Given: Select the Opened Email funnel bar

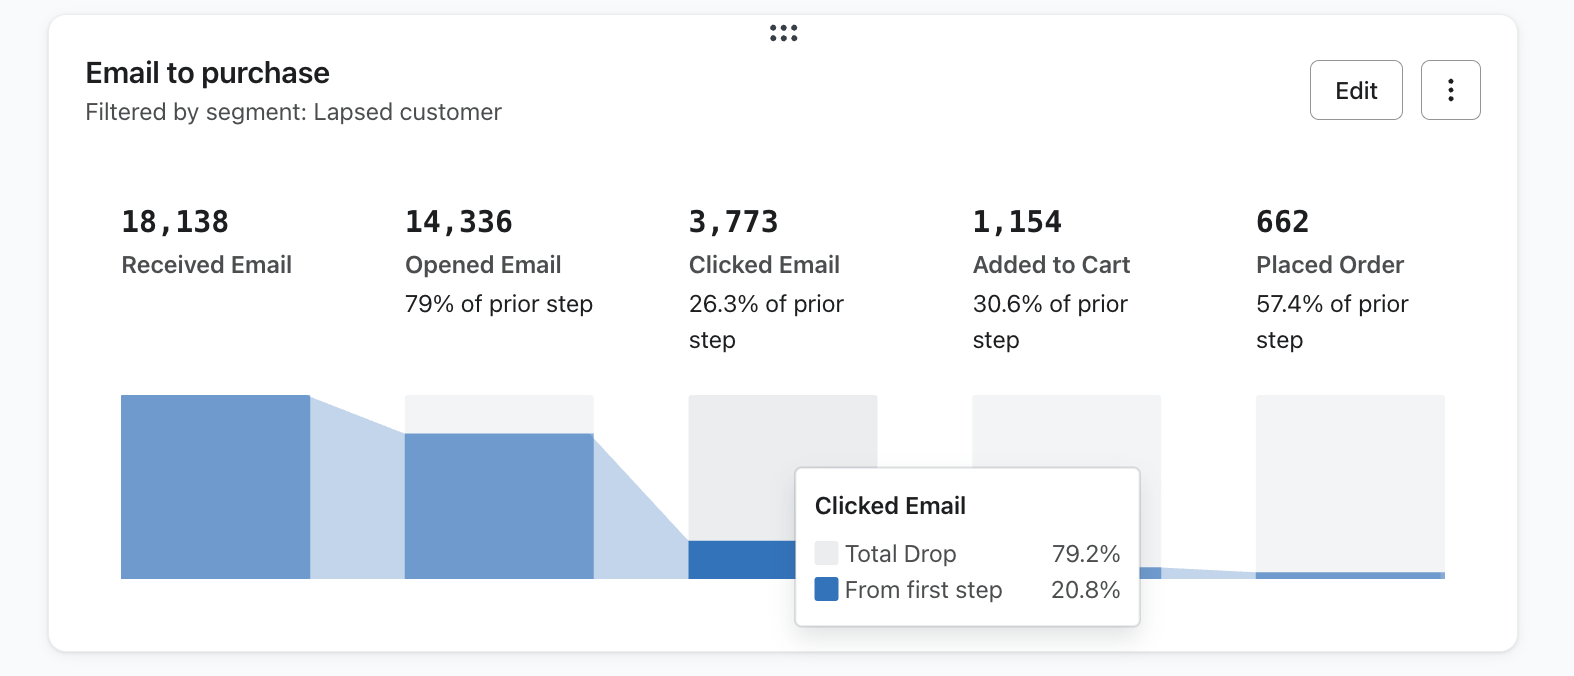Looking at the screenshot, I should tap(498, 505).
